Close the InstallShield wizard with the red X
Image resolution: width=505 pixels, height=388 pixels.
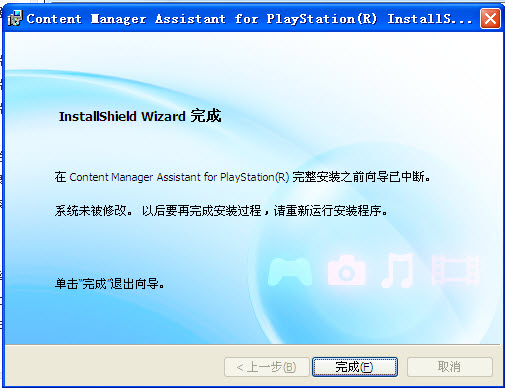(490, 19)
